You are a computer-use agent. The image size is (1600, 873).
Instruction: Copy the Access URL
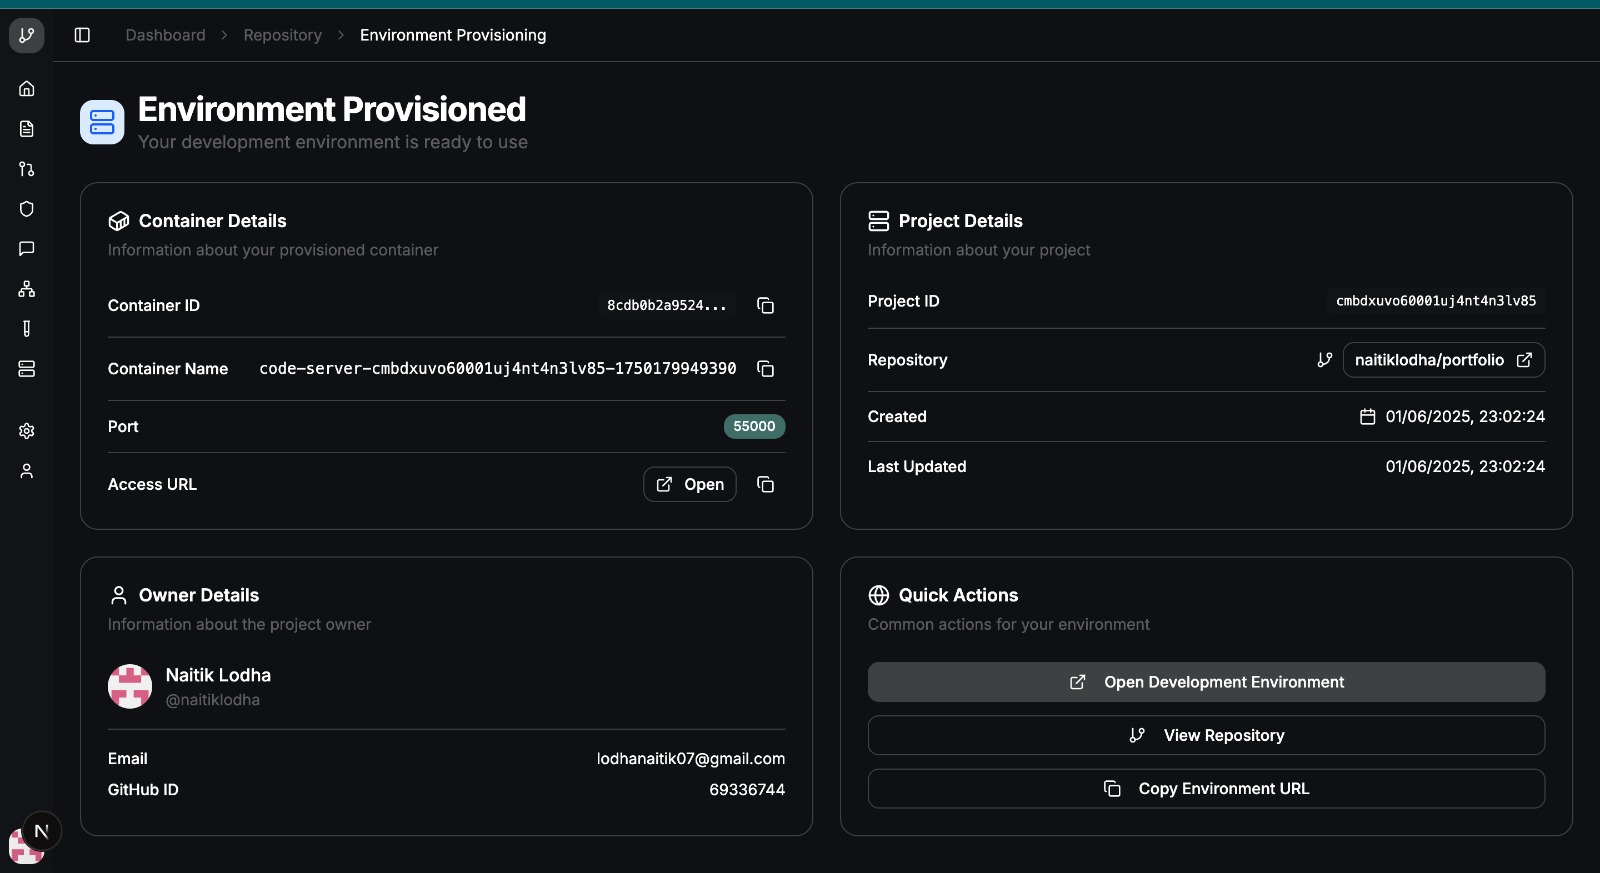[x=765, y=485]
